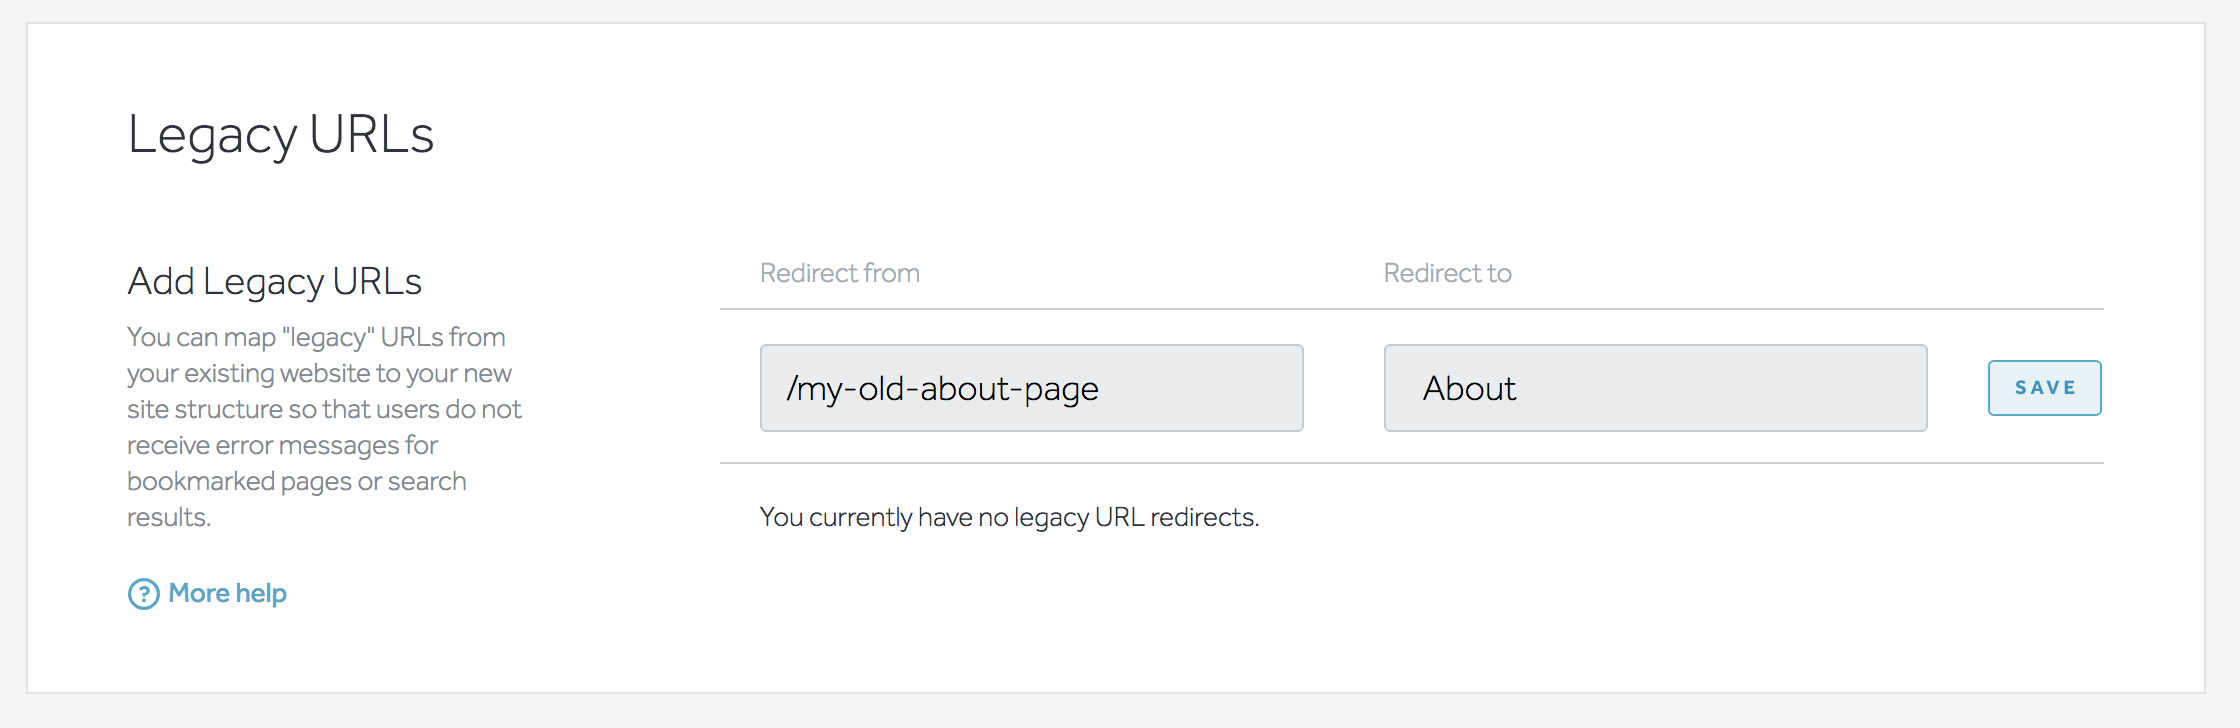Open the Redirect to About selector
Image resolution: width=2240 pixels, height=728 pixels.
point(1655,388)
